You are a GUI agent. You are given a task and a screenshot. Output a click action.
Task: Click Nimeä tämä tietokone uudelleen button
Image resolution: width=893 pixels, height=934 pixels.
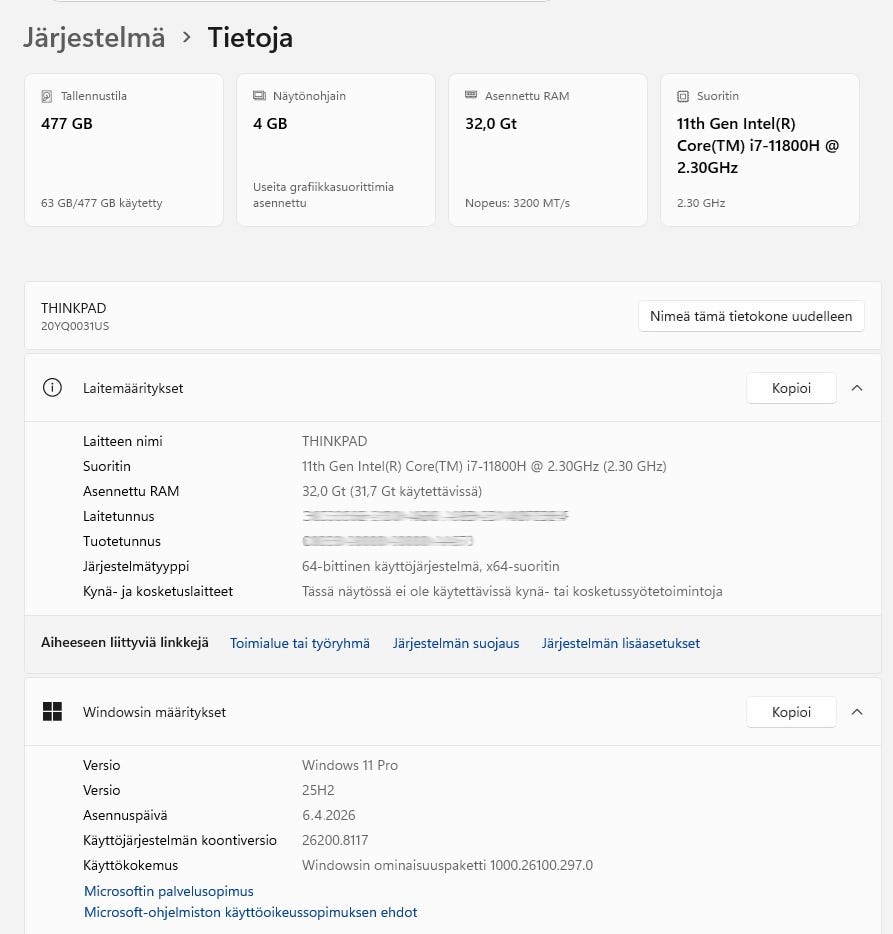pos(751,316)
